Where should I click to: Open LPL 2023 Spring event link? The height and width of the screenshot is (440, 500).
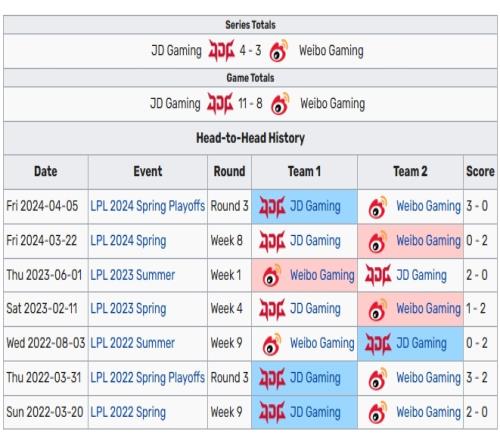point(128,309)
